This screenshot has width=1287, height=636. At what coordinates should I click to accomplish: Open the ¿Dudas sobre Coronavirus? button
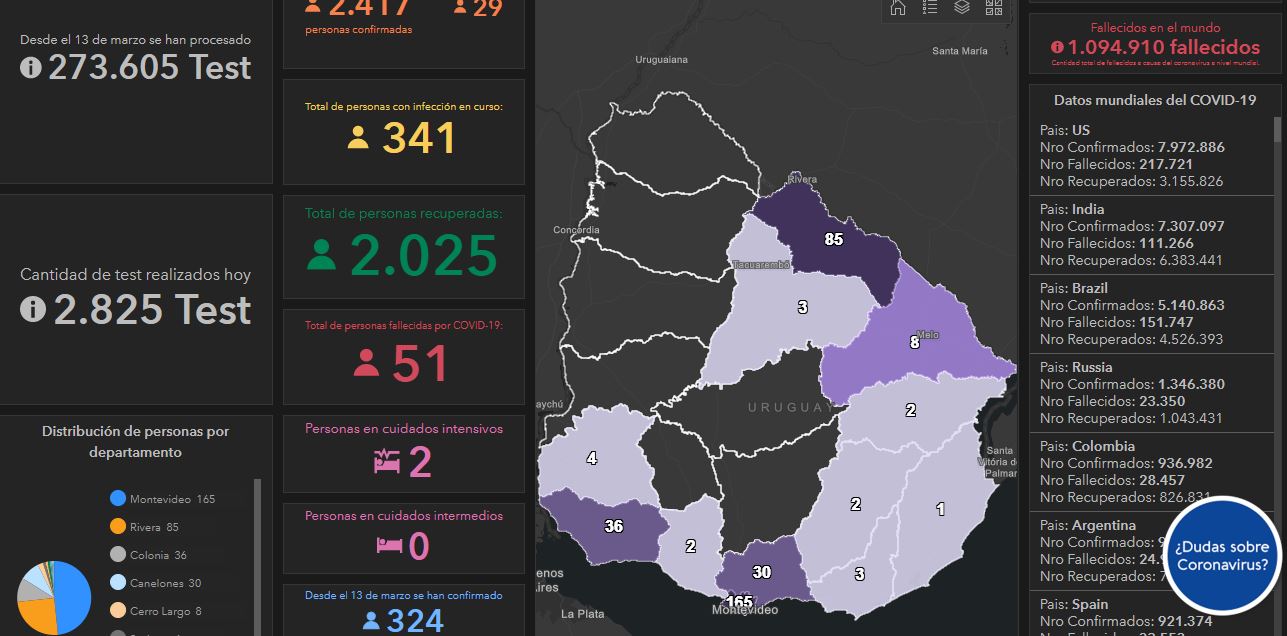coord(1222,556)
